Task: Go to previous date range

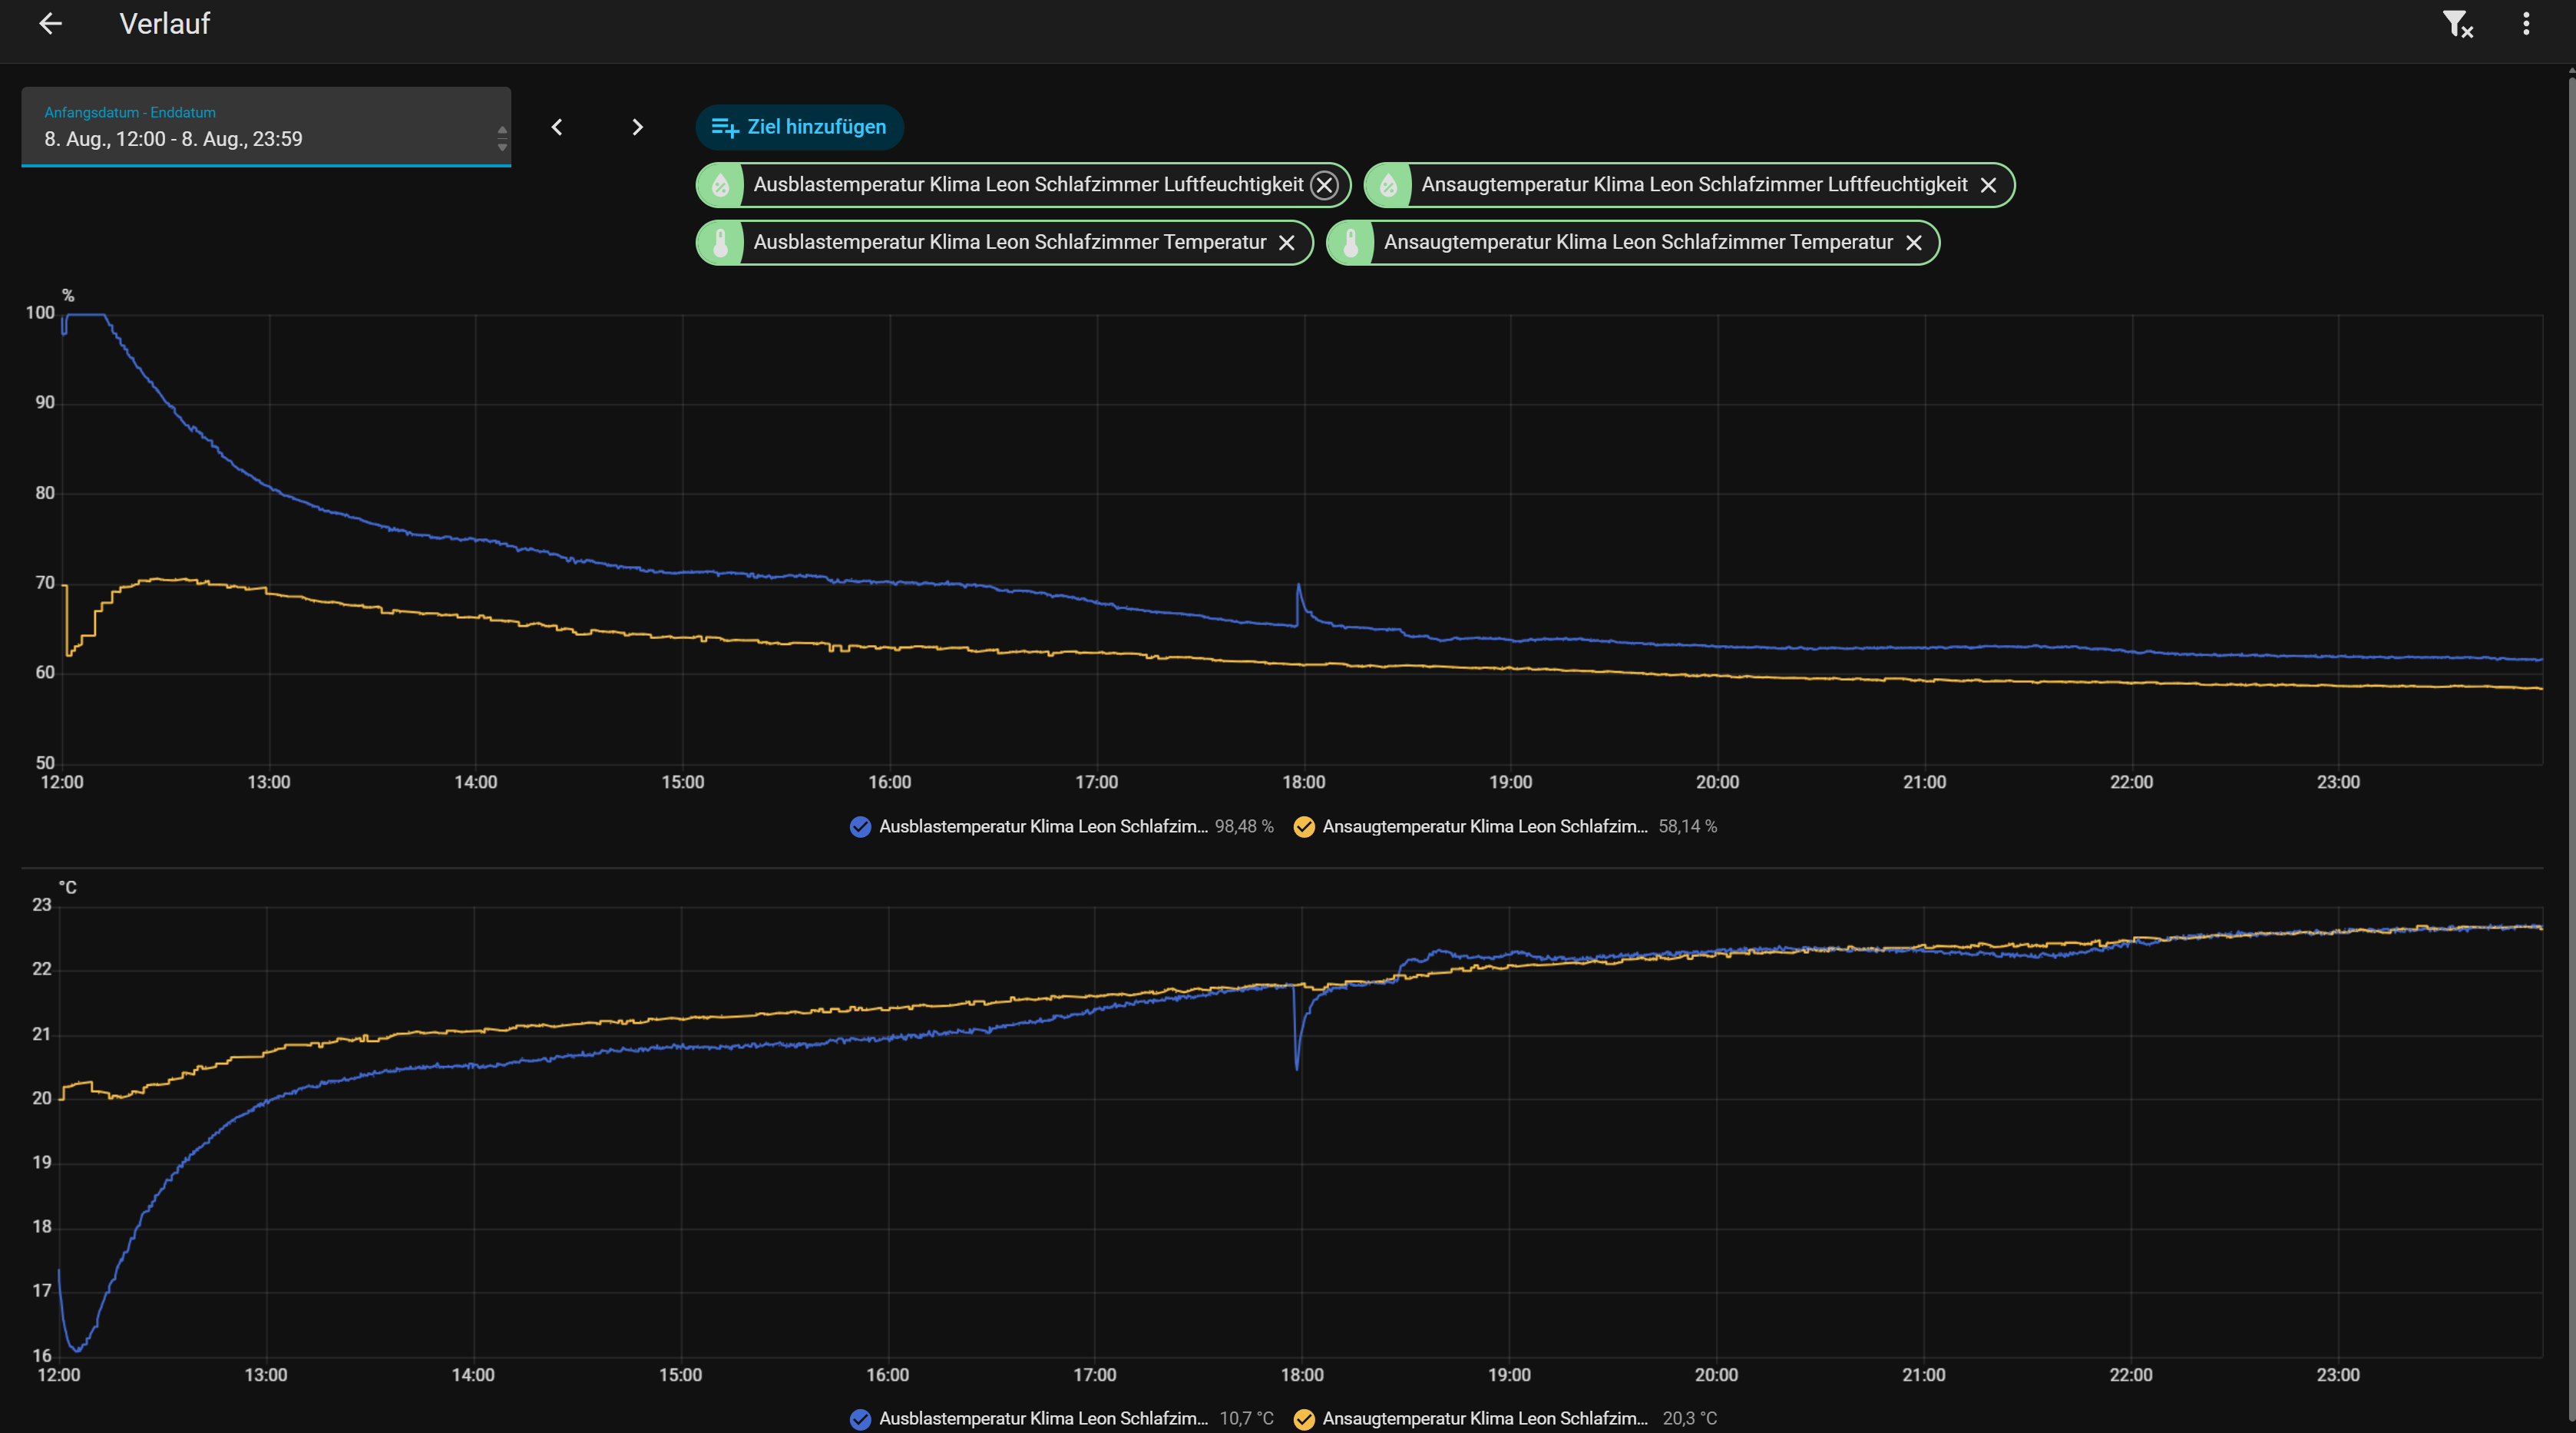Action: tap(557, 127)
